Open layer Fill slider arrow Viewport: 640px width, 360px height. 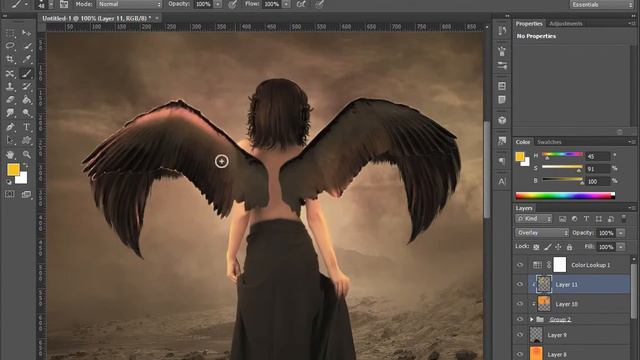(621, 247)
